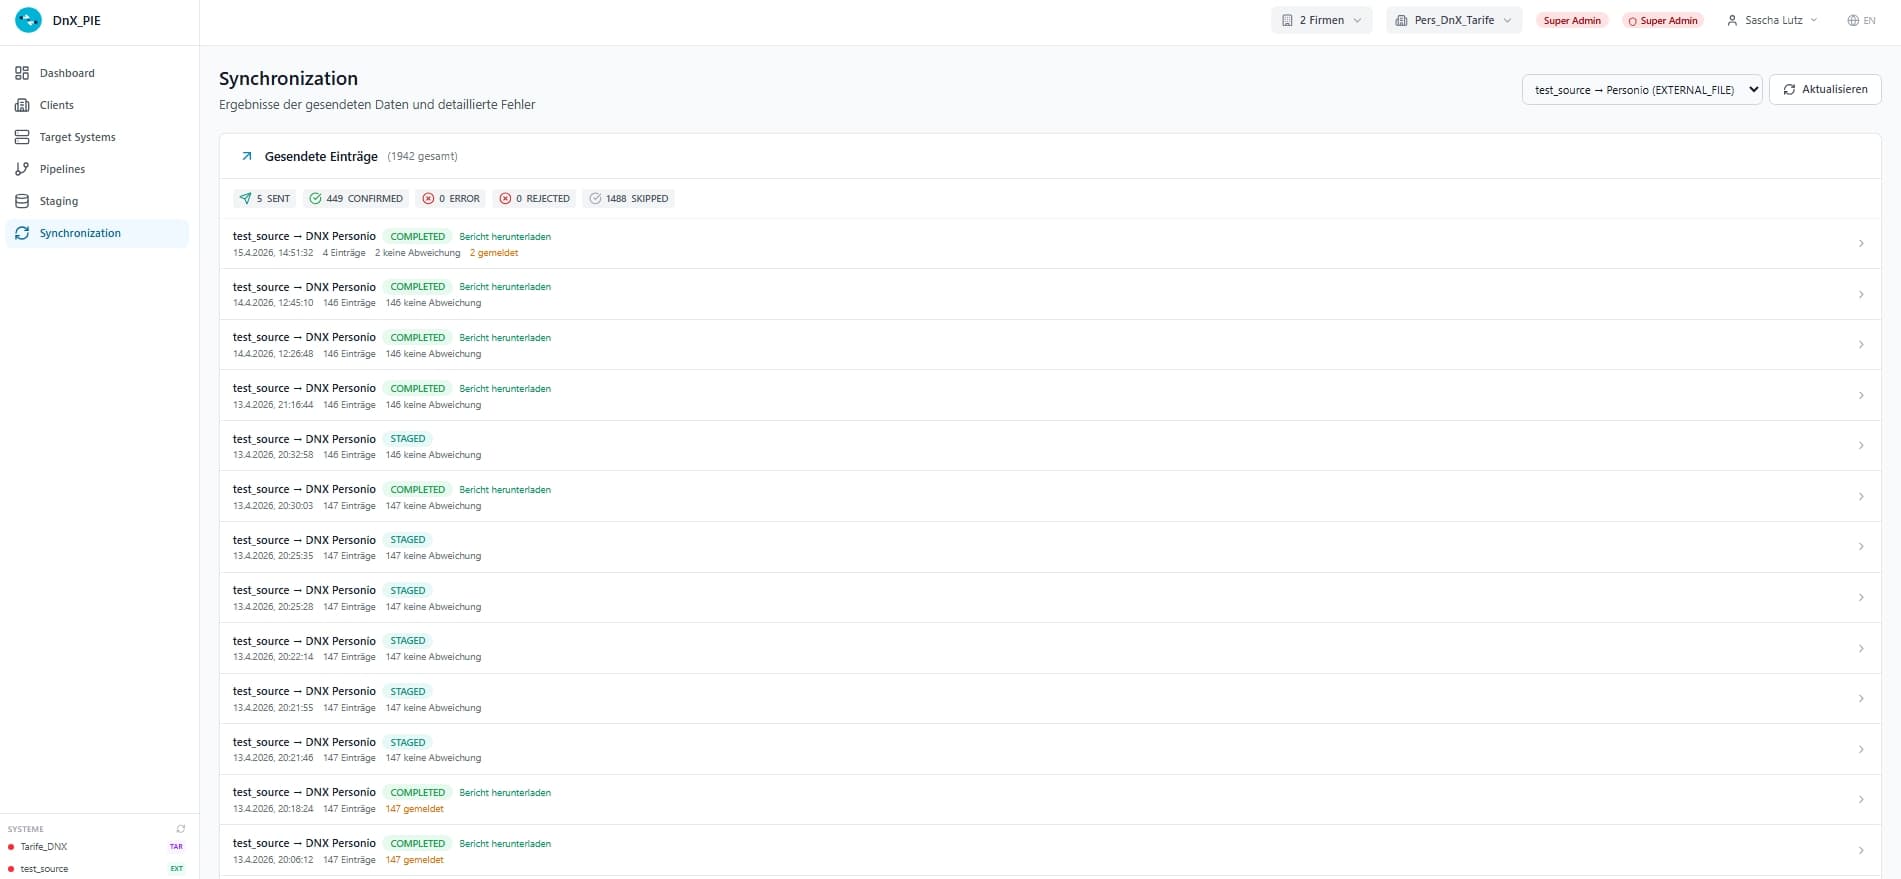1901x879 pixels.
Task: Click the TAR tag badge
Action: click(x=177, y=847)
